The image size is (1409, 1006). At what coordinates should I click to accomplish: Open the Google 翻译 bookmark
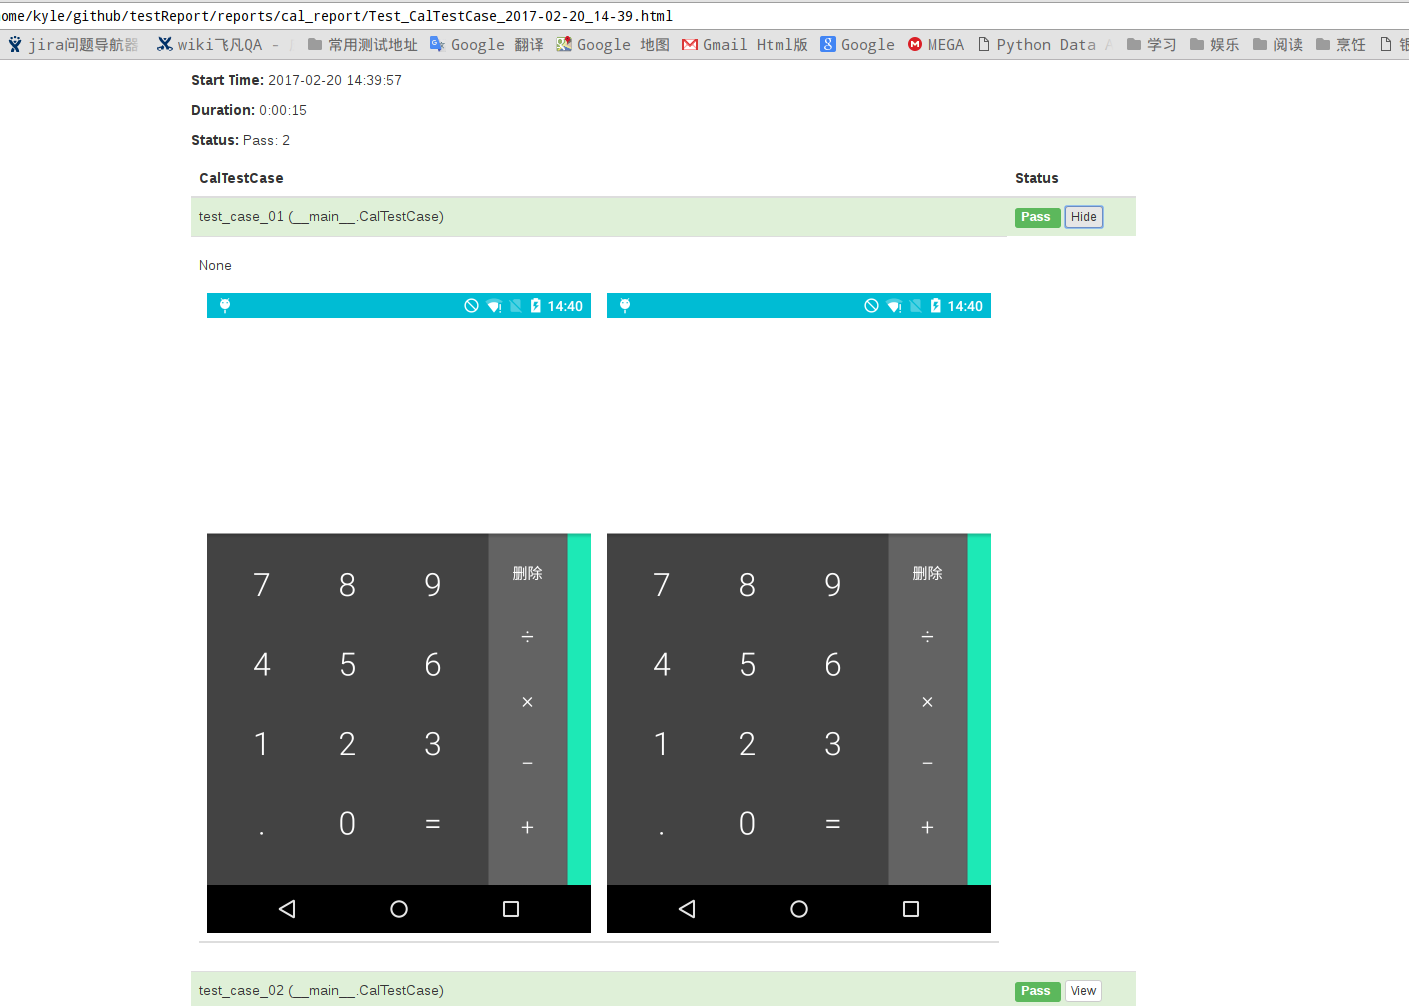point(486,44)
